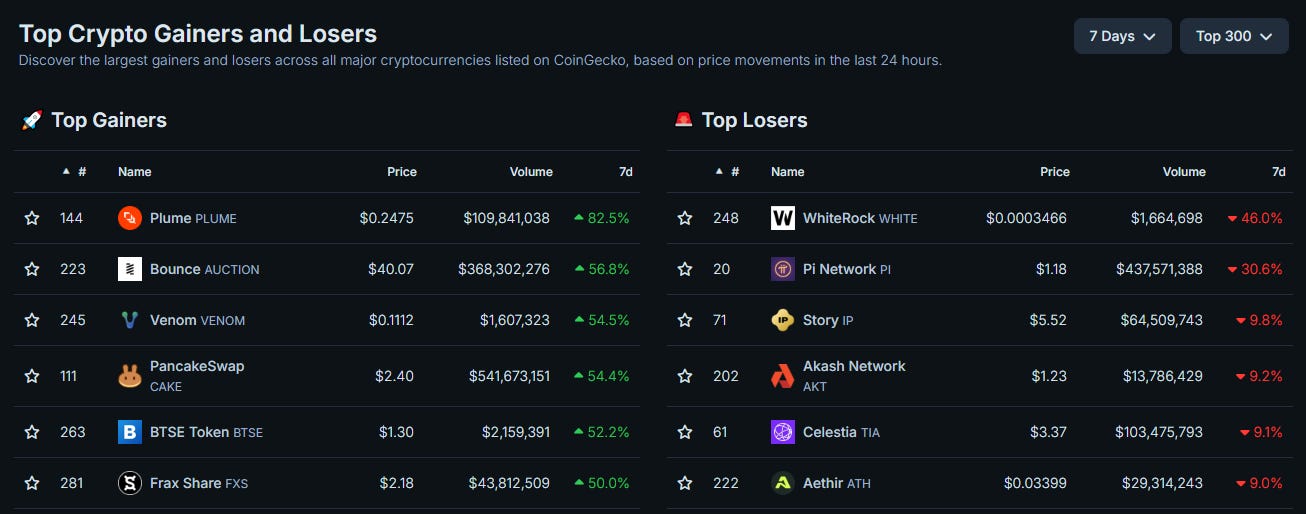The image size is (1306, 514).
Task: Click the Pi Network logo
Action: coord(783,269)
